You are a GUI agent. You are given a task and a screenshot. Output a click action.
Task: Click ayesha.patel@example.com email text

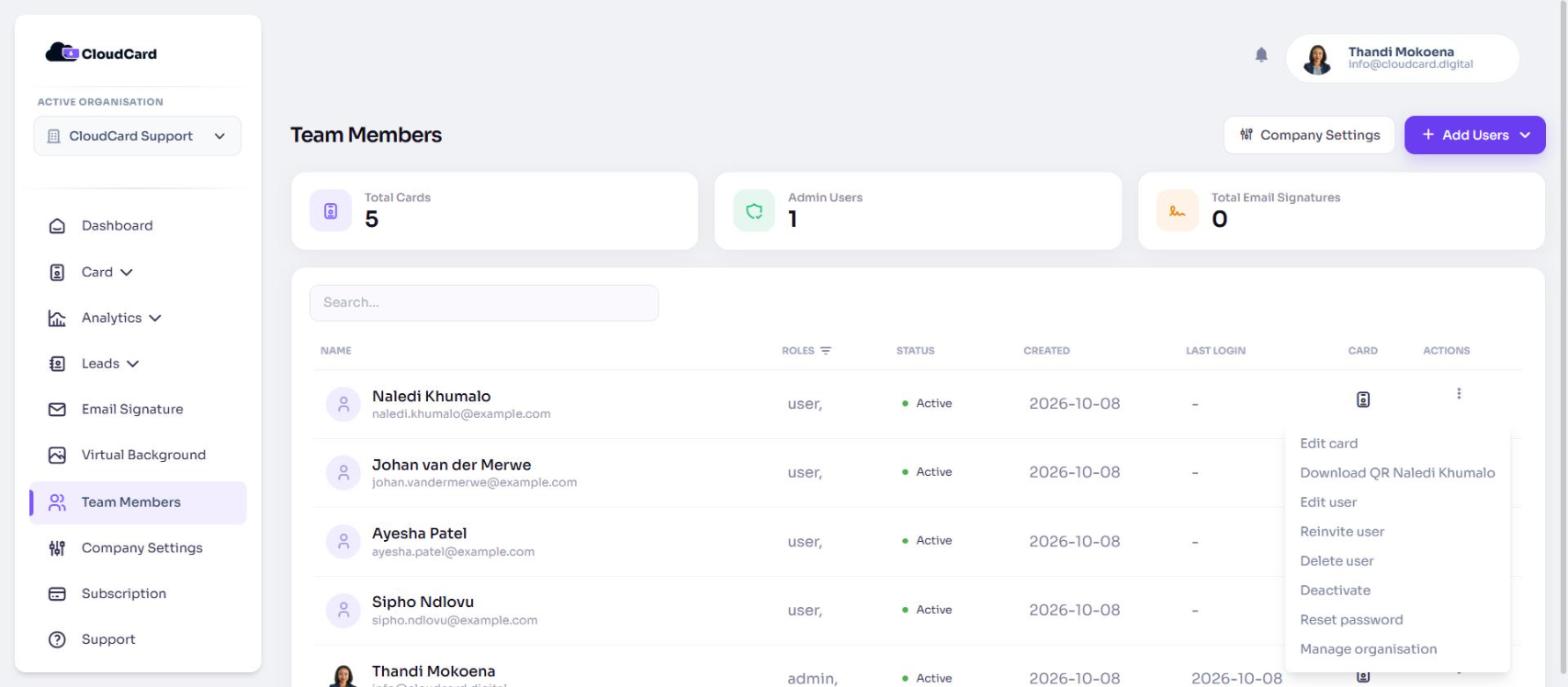pyautogui.click(x=453, y=552)
